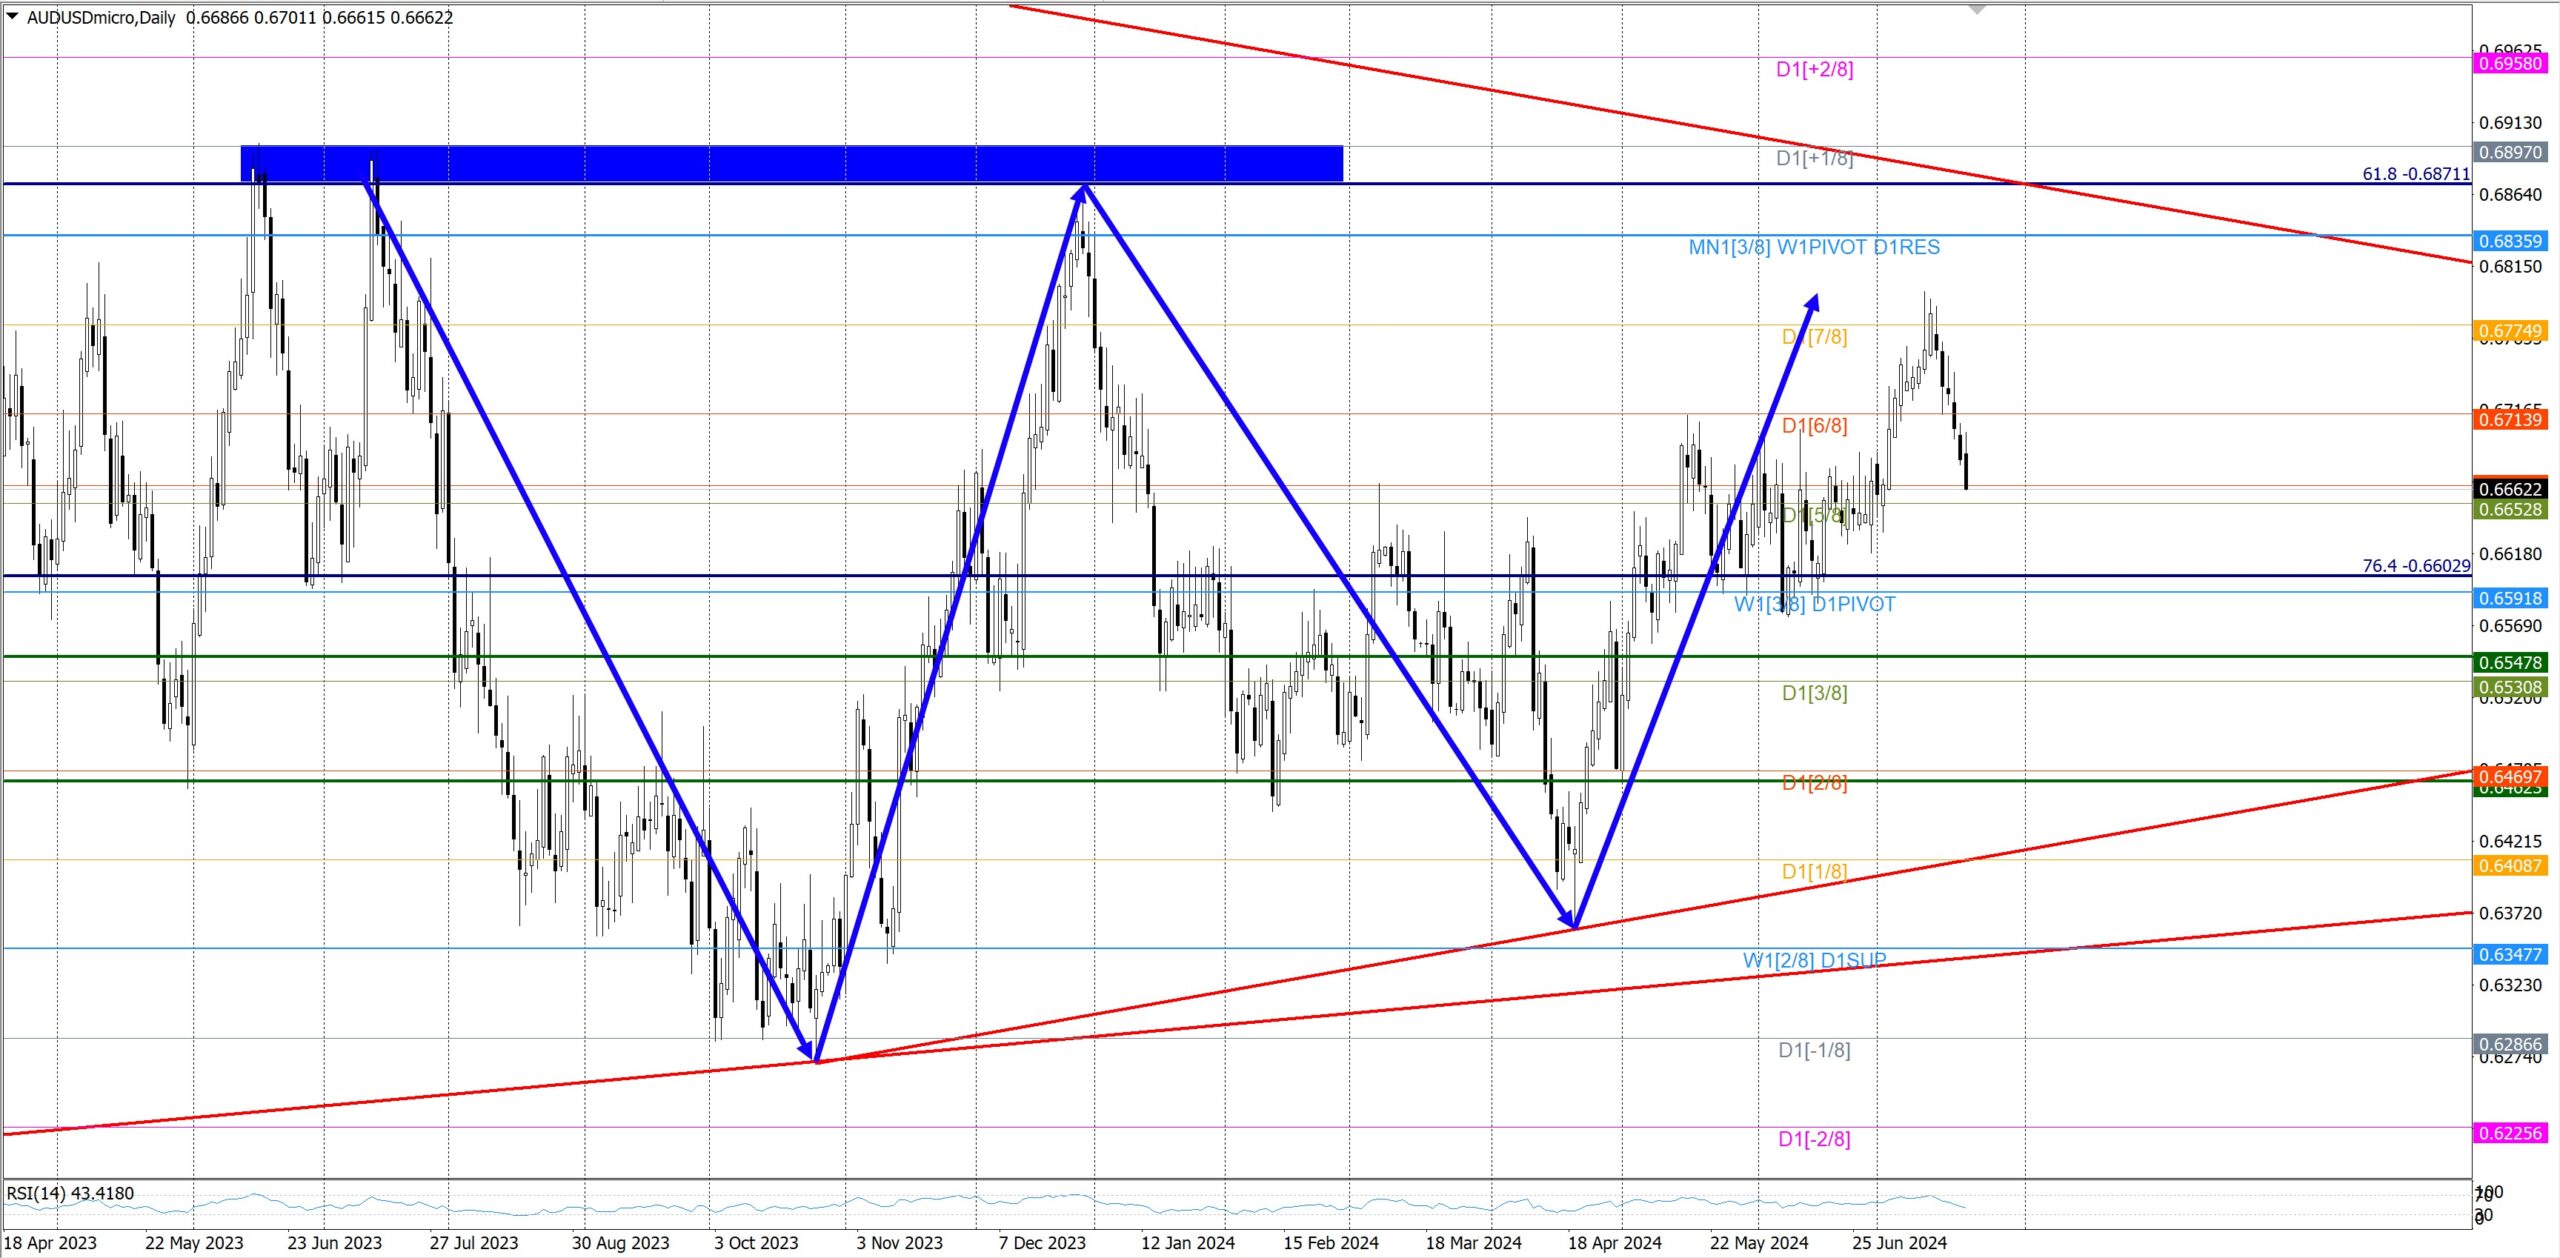Image resolution: width=2560 pixels, height=1258 pixels.
Task: Click the D1[+2/8] Murrey level label
Action: click(x=1814, y=69)
